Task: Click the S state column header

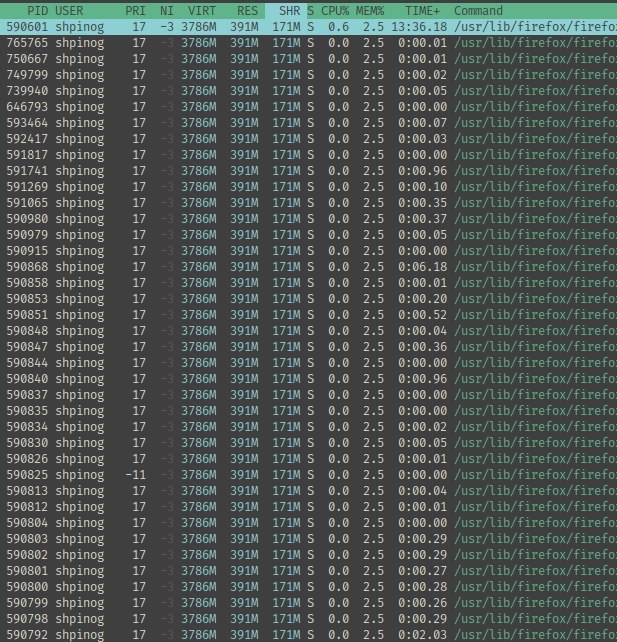Action: (x=310, y=11)
